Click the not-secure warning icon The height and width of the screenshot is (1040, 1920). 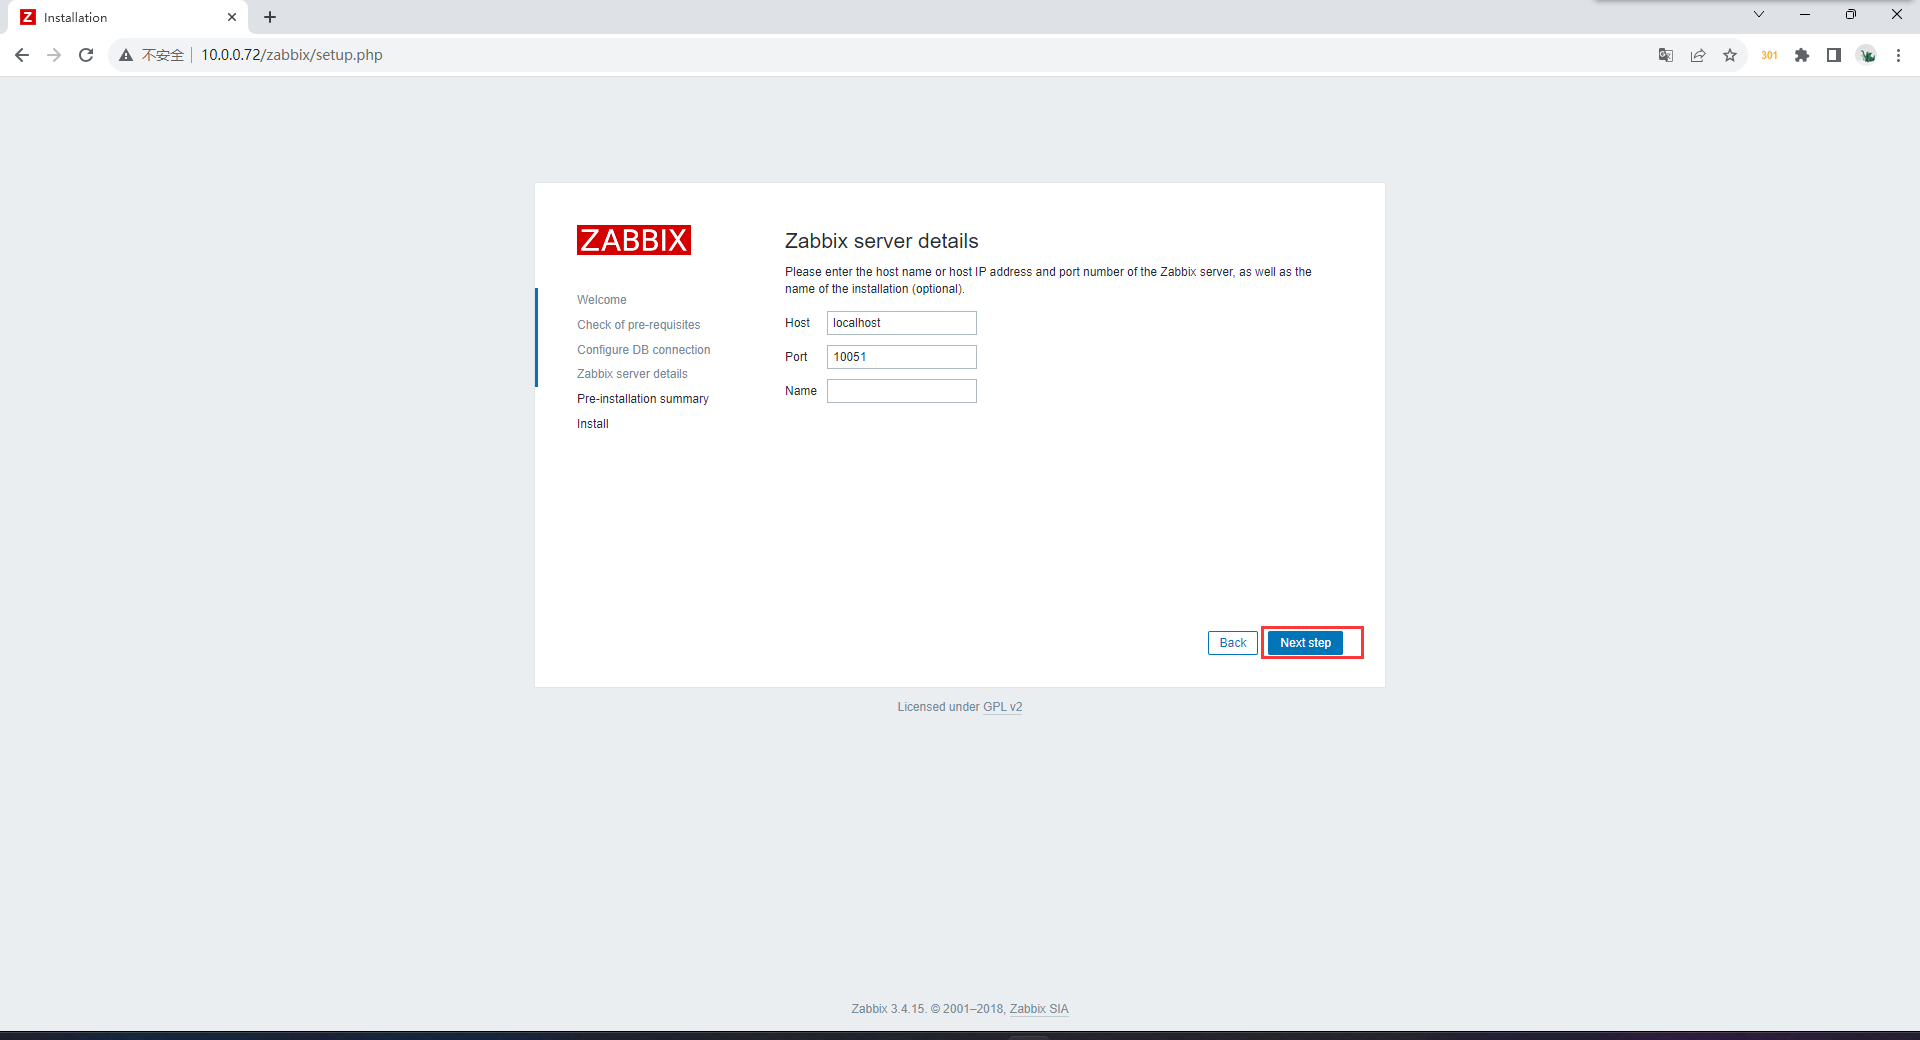coord(126,55)
